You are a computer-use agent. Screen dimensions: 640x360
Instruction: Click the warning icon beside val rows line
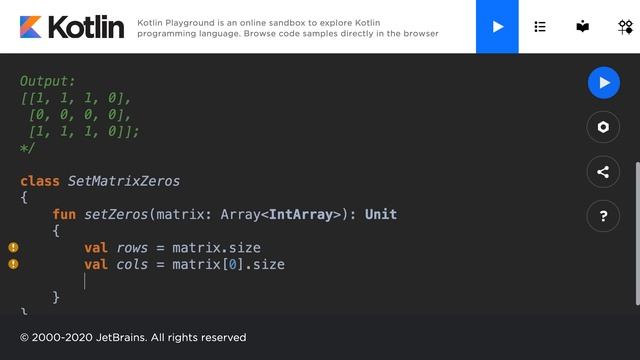(x=13, y=247)
